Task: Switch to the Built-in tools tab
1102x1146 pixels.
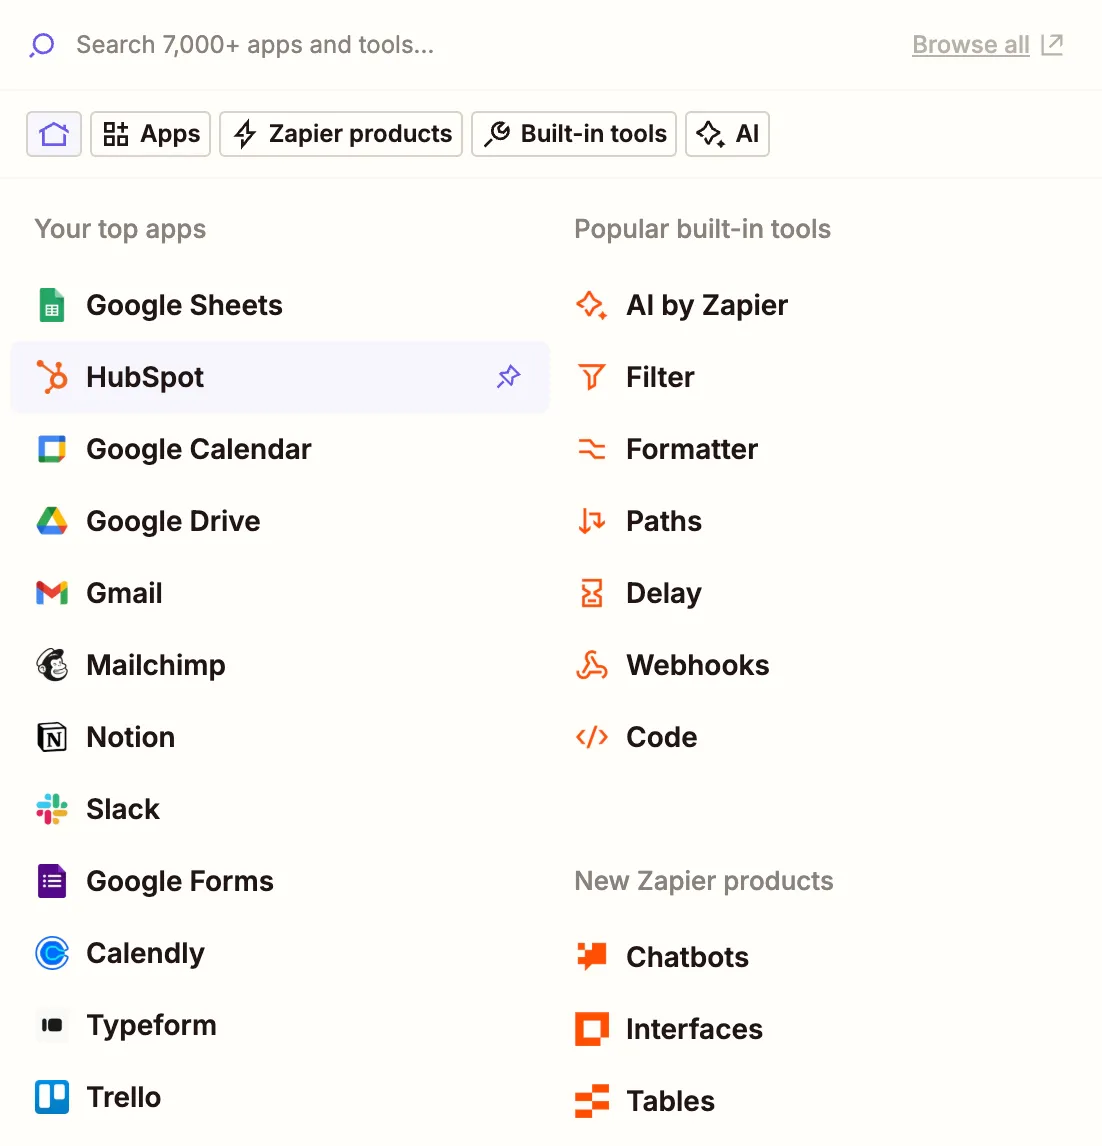Action: coord(574,134)
